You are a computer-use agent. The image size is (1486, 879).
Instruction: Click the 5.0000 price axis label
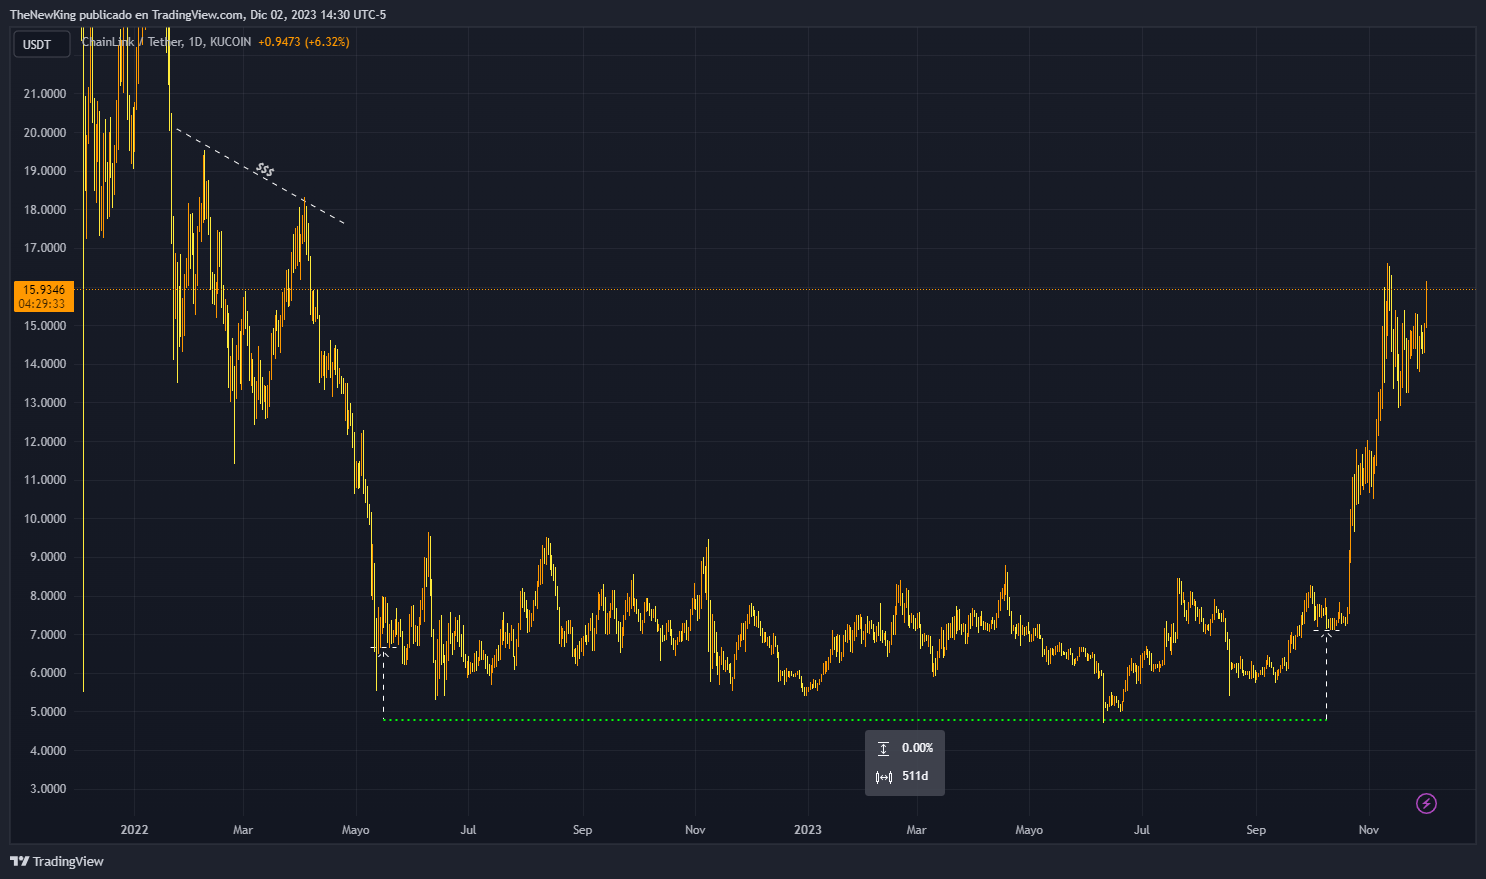[x=47, y=712]
